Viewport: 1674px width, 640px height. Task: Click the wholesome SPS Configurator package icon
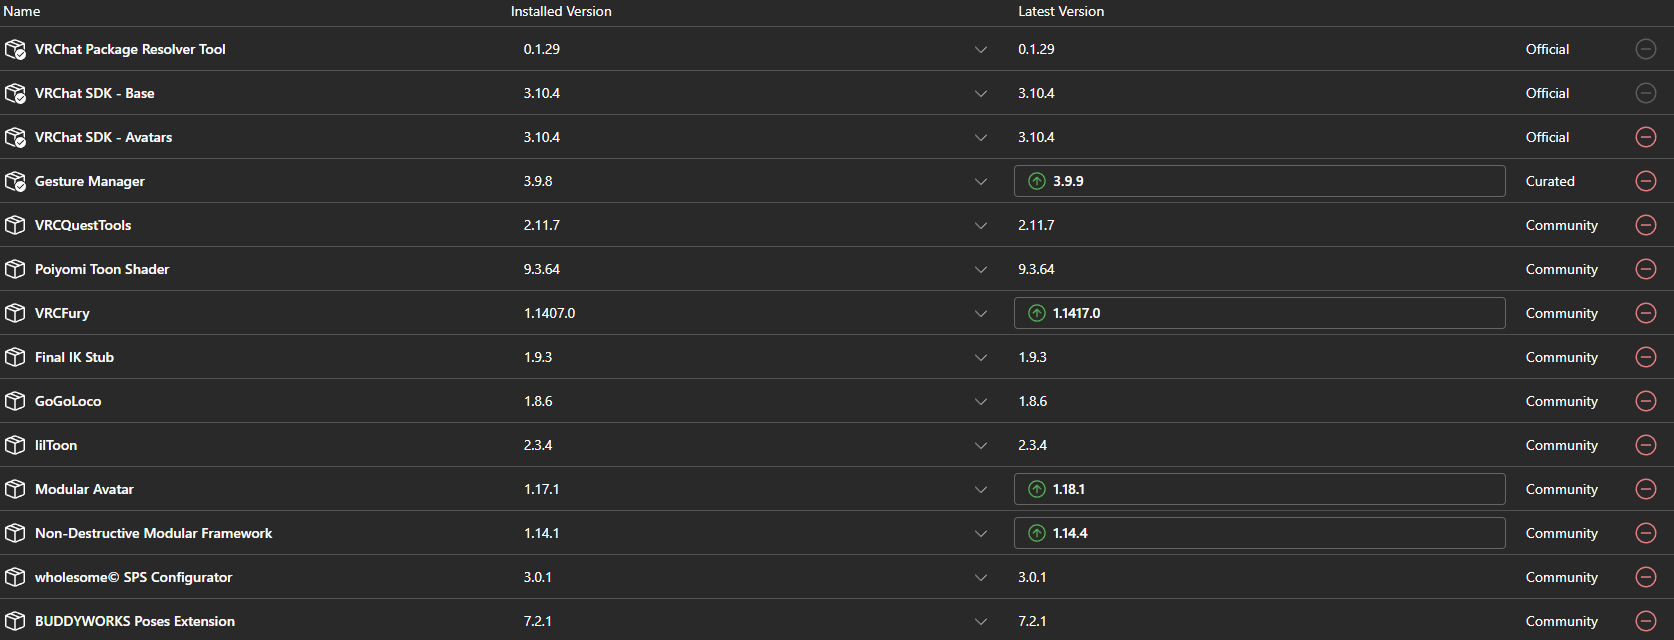click(x=15, y=577)
